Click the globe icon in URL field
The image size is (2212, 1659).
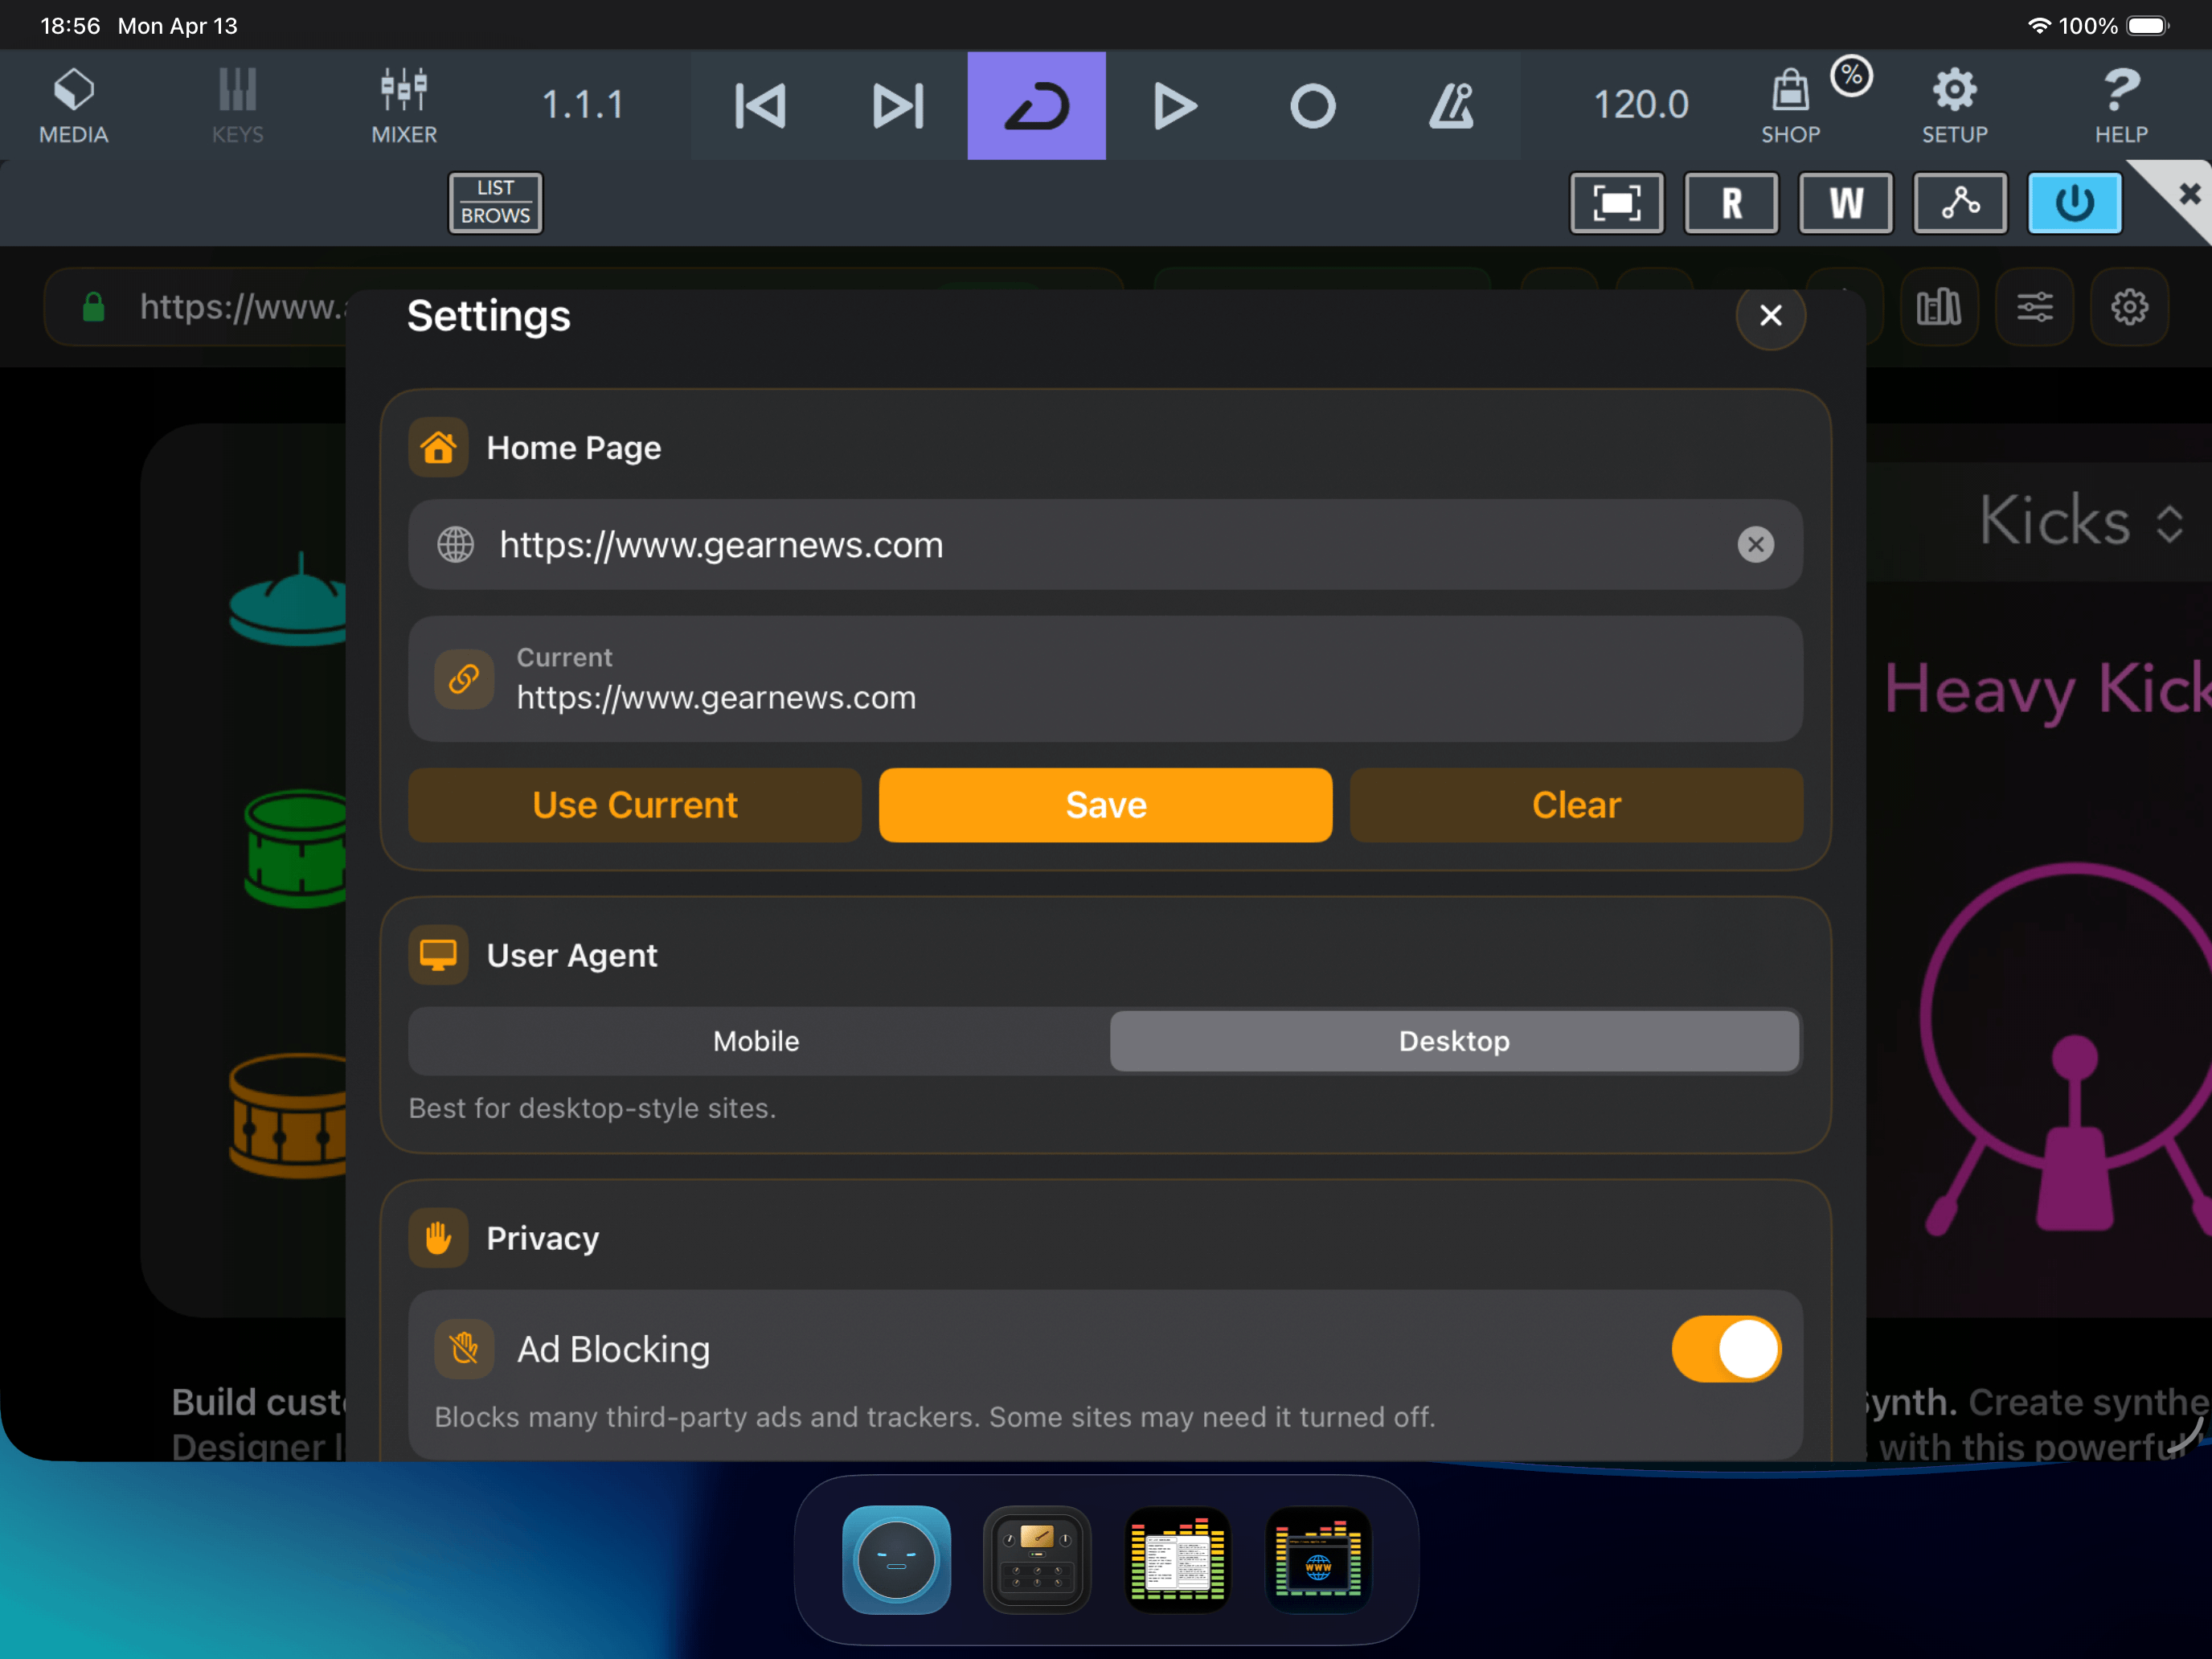click(x=455, y=545)
